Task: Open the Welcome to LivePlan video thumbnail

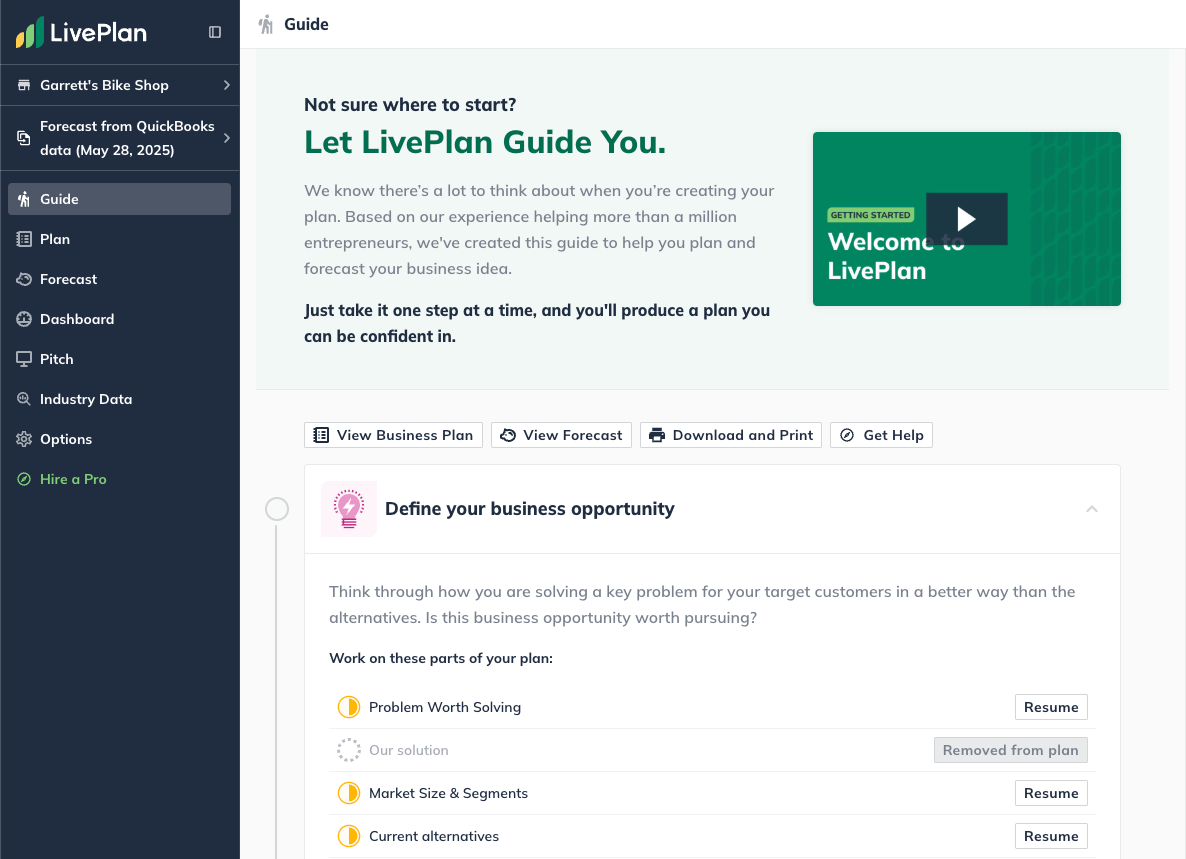Action: click(967, 219)
